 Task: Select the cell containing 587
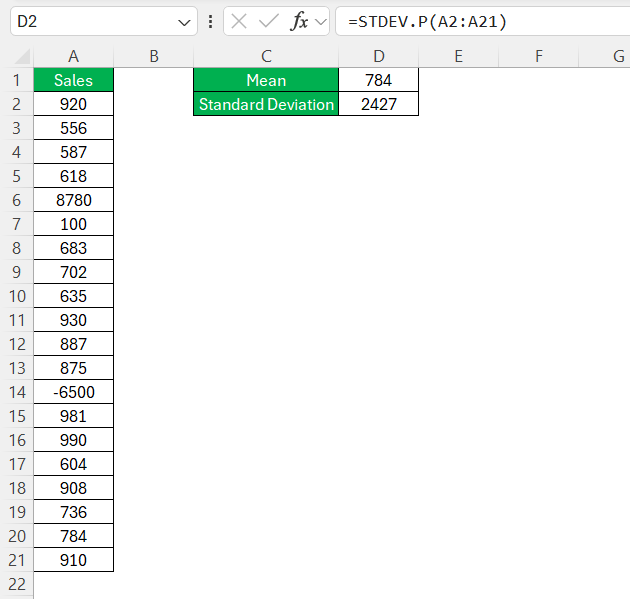pyautogui.click(x=74, y=152)
